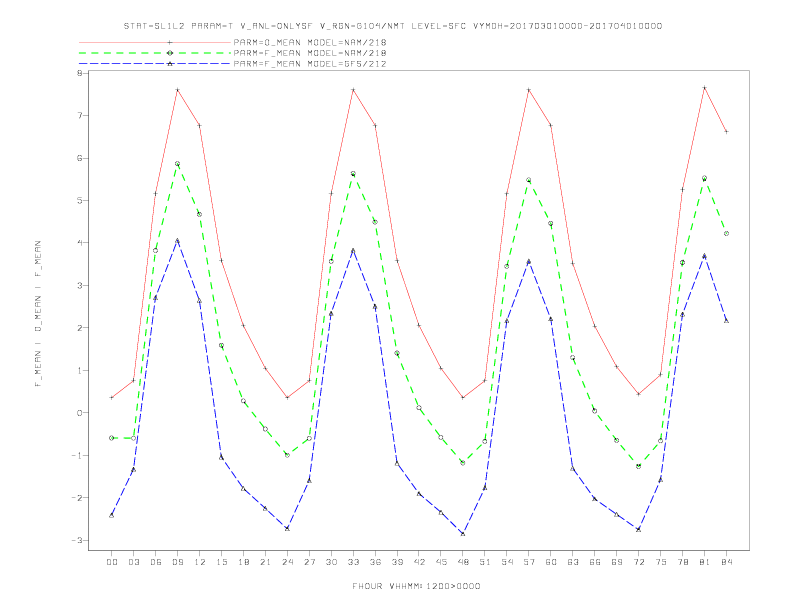Image resolution: width=792 pixels, height=612 pixels.
Task: Click x-axis tick label 24
Action: [x=287, y=562]
